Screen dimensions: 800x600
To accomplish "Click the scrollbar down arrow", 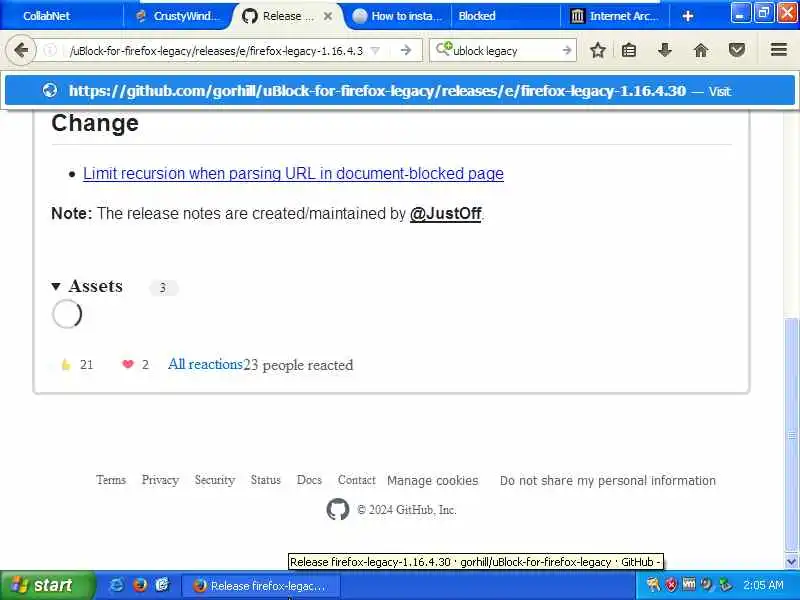I will click(x=791, y=562).
